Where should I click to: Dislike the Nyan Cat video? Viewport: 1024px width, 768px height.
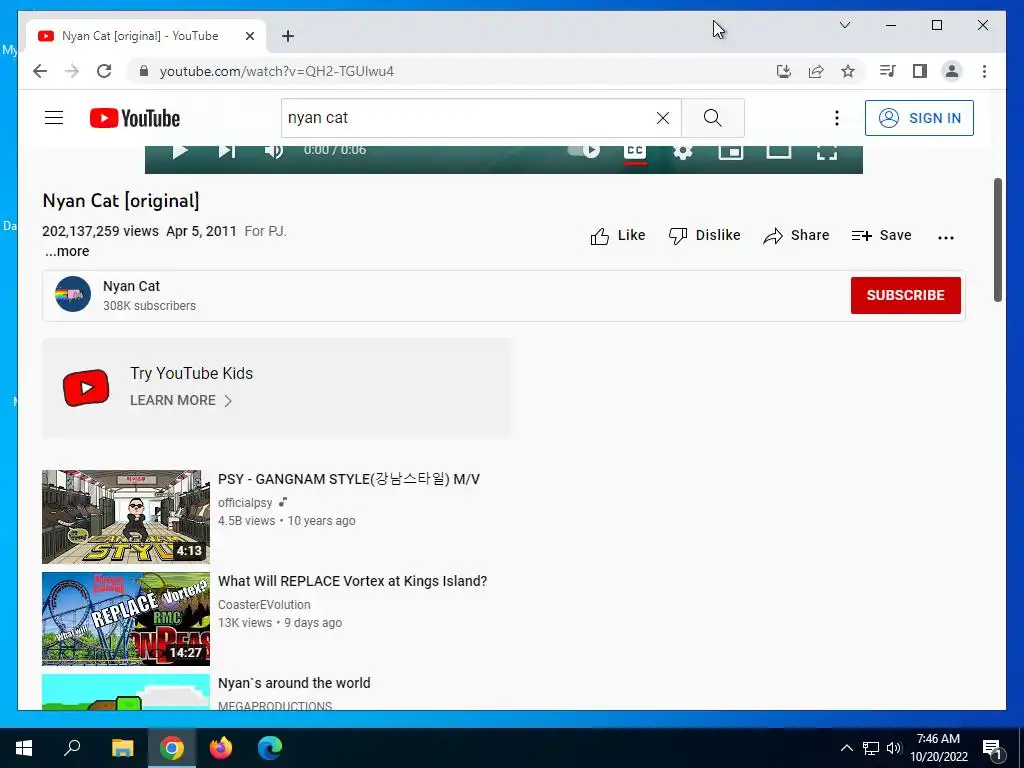(x=705, y=236)
